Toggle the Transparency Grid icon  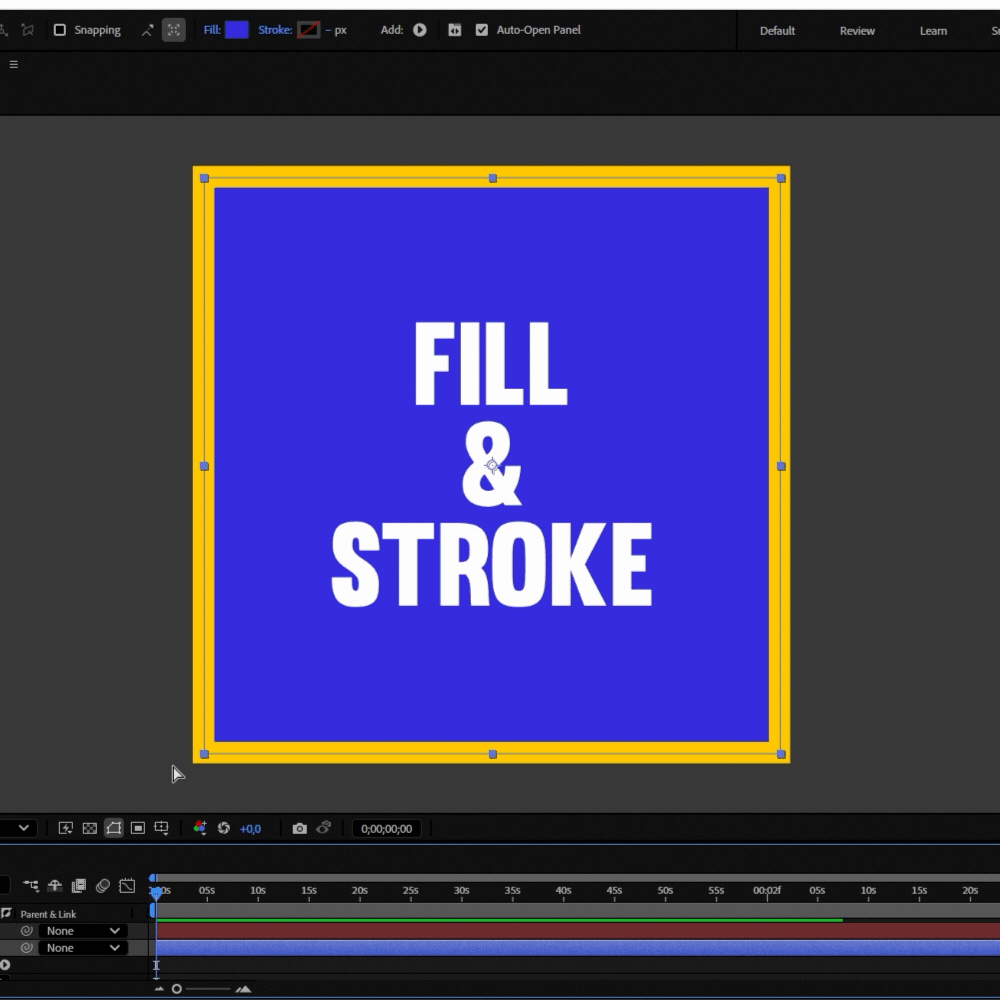tap(90, 828)
